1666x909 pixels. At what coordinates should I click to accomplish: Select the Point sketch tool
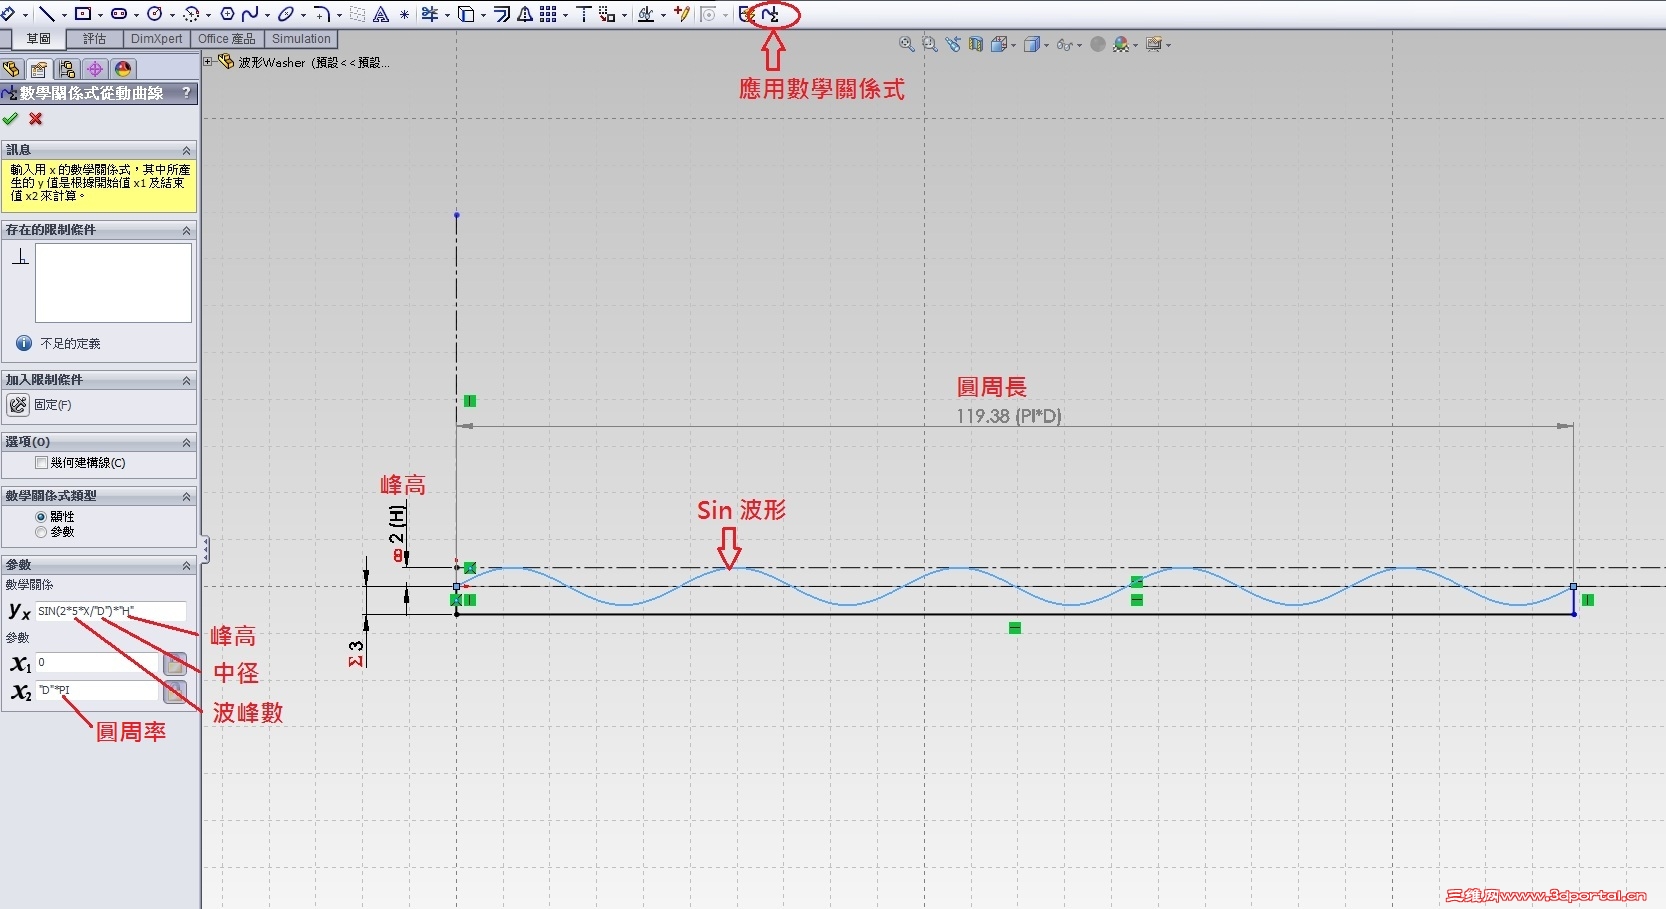click(404, 14)
